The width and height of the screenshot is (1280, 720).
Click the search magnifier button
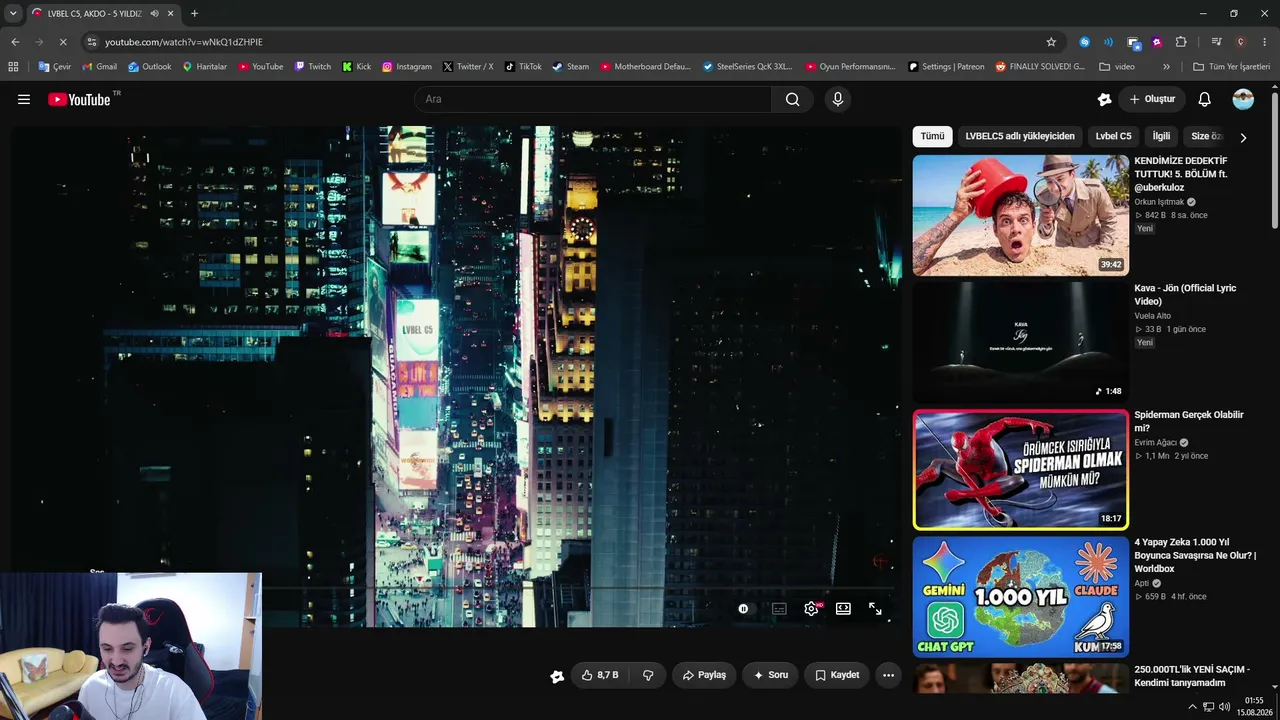792,99
